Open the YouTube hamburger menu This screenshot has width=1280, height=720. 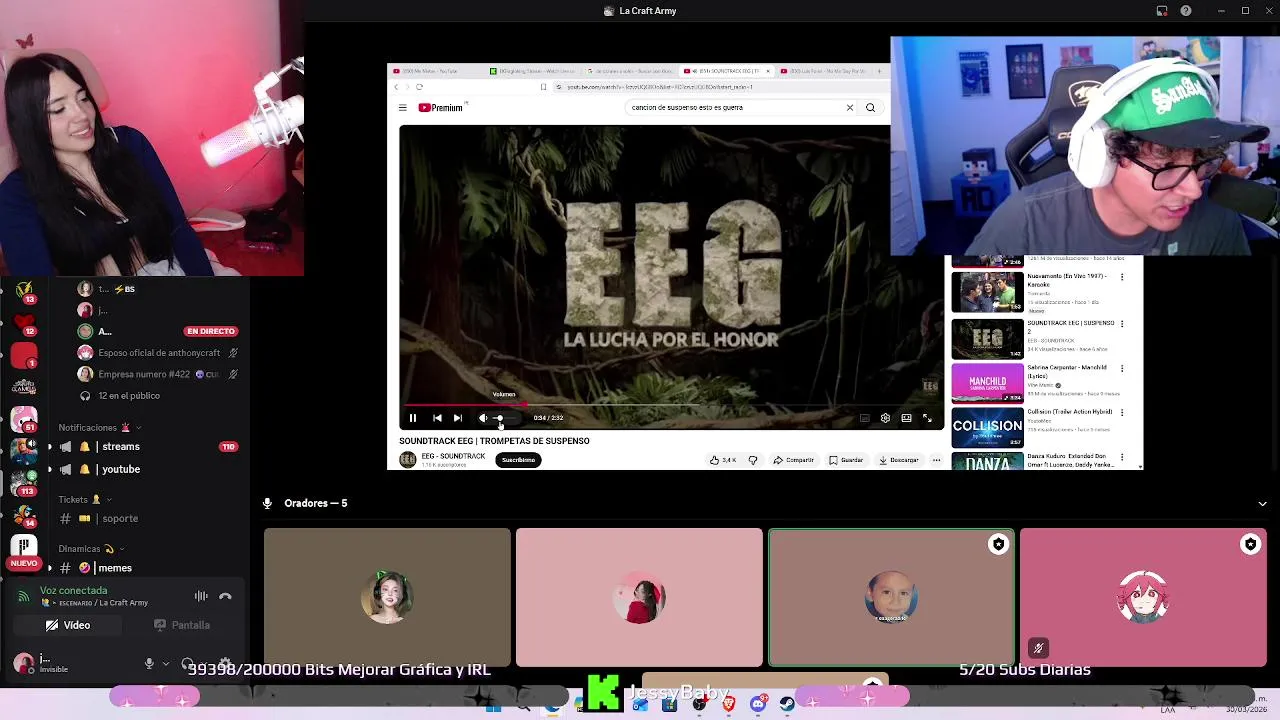pos(402,107)
